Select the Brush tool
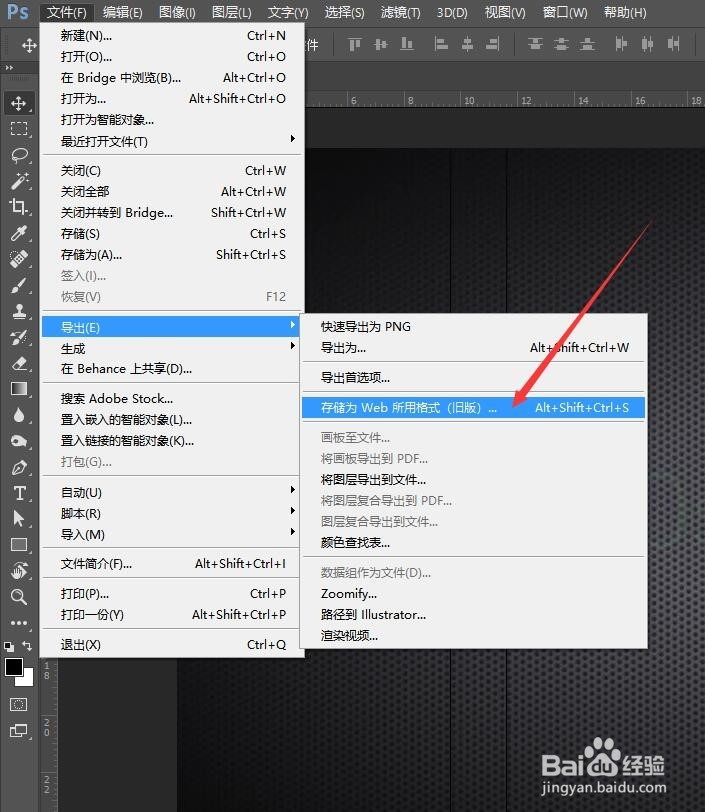 (x=19, y=285)
